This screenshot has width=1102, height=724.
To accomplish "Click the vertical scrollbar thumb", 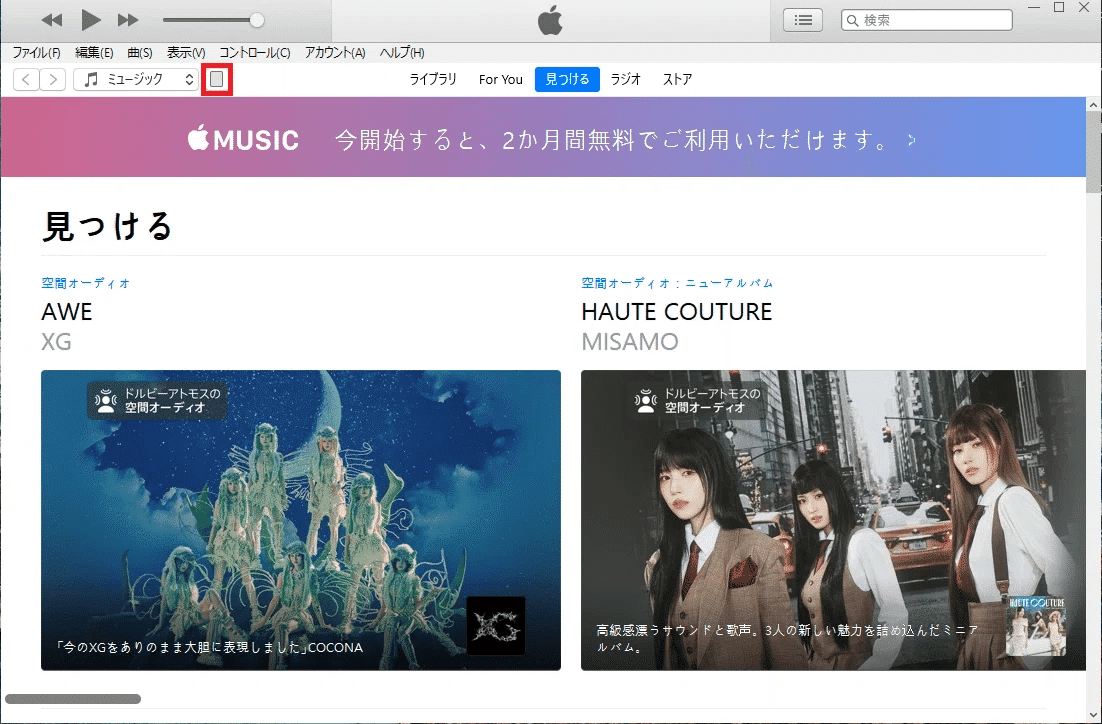I will coord(1094,151).
